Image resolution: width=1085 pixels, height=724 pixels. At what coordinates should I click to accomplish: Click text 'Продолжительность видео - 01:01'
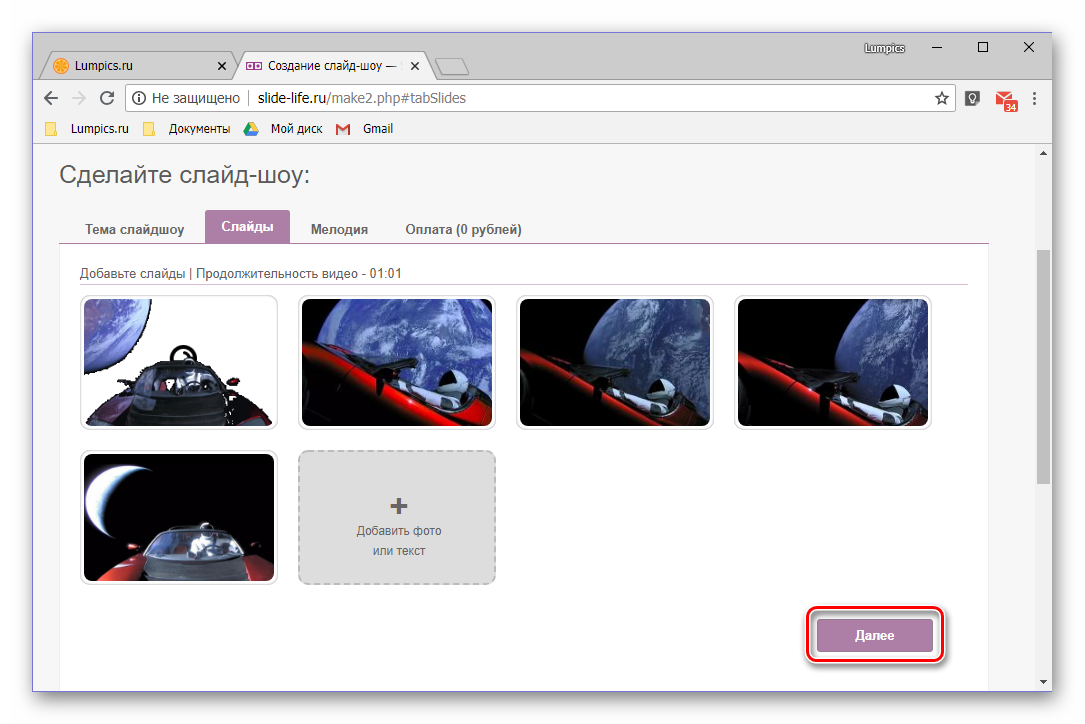[299, 273]
